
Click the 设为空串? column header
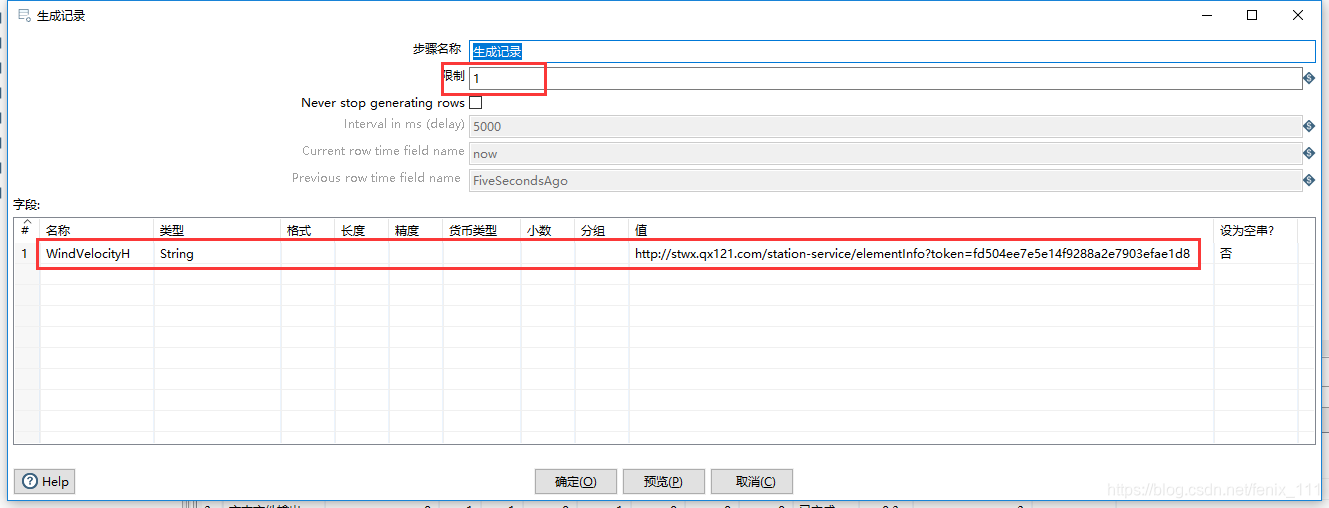pyautogui.click(x=1257, y=230)
